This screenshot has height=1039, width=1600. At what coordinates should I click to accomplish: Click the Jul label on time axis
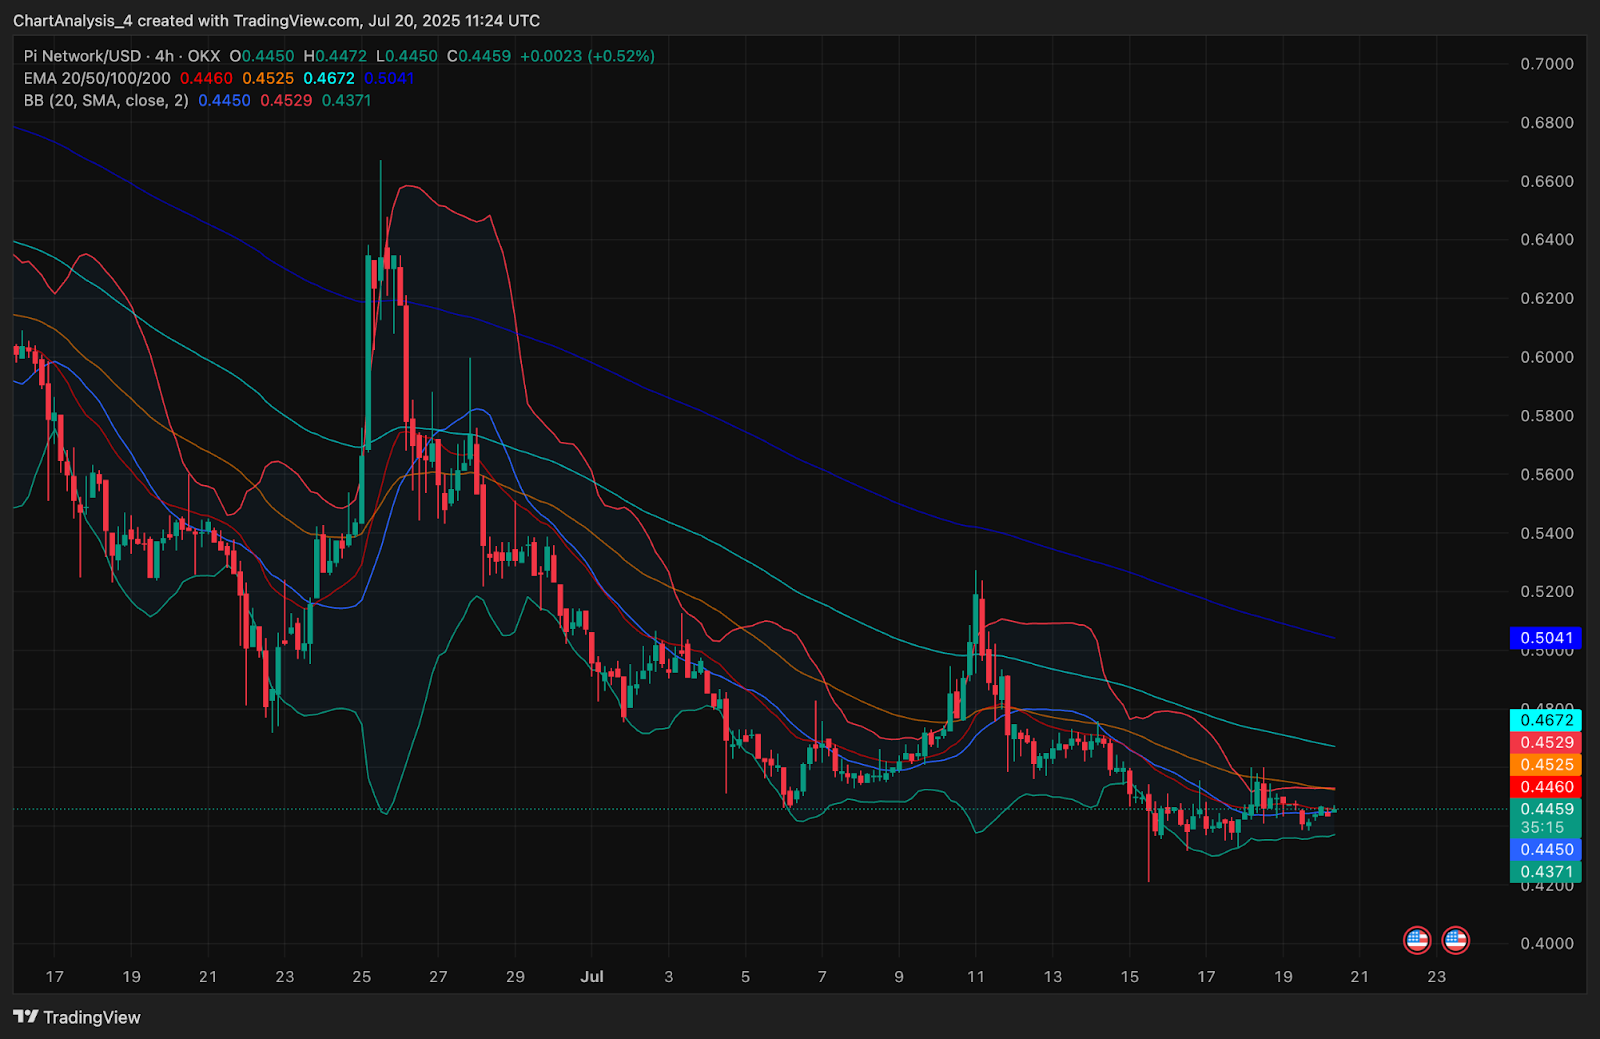592,977
